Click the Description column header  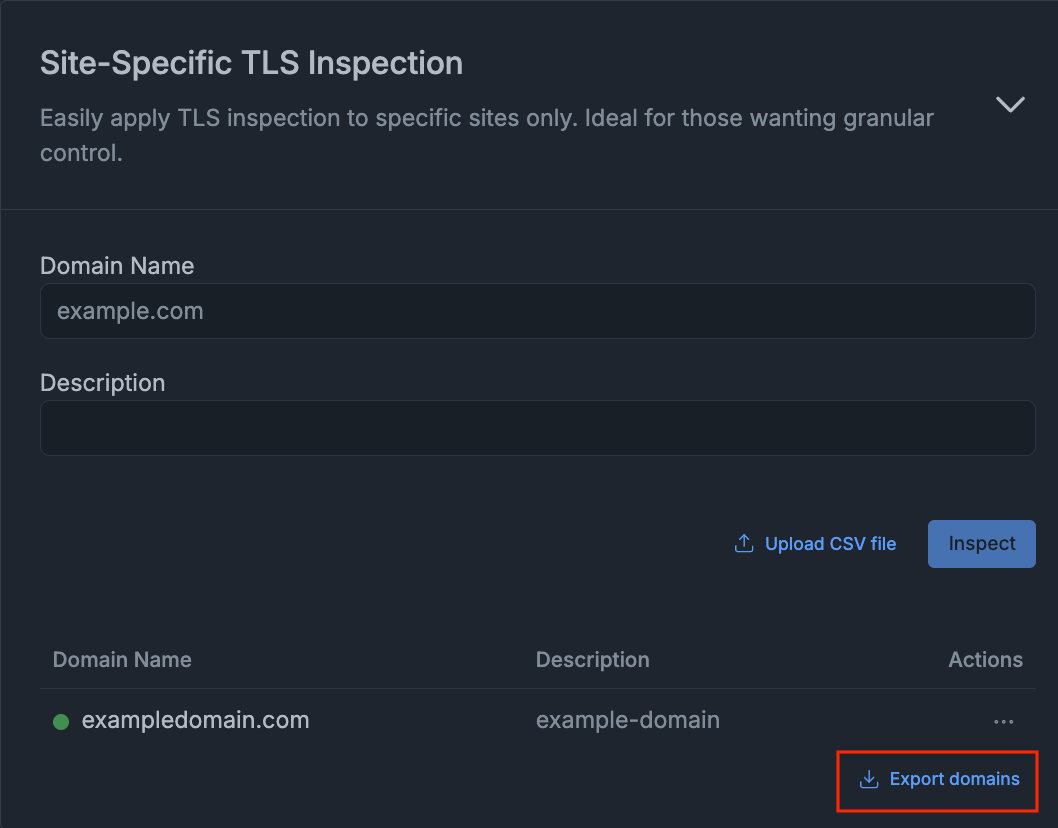coord(592,659)
